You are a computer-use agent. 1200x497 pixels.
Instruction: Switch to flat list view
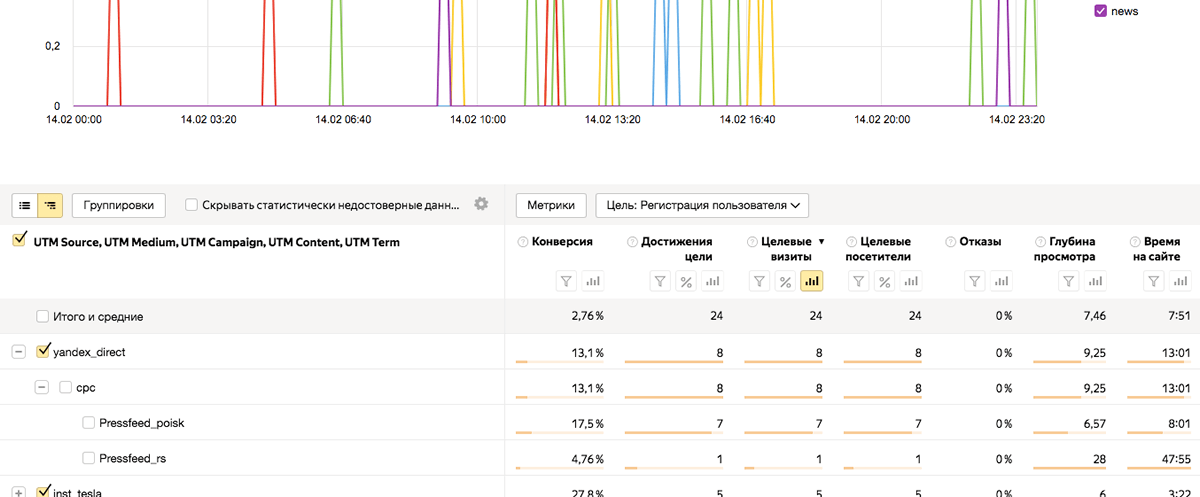click(25, 205)
